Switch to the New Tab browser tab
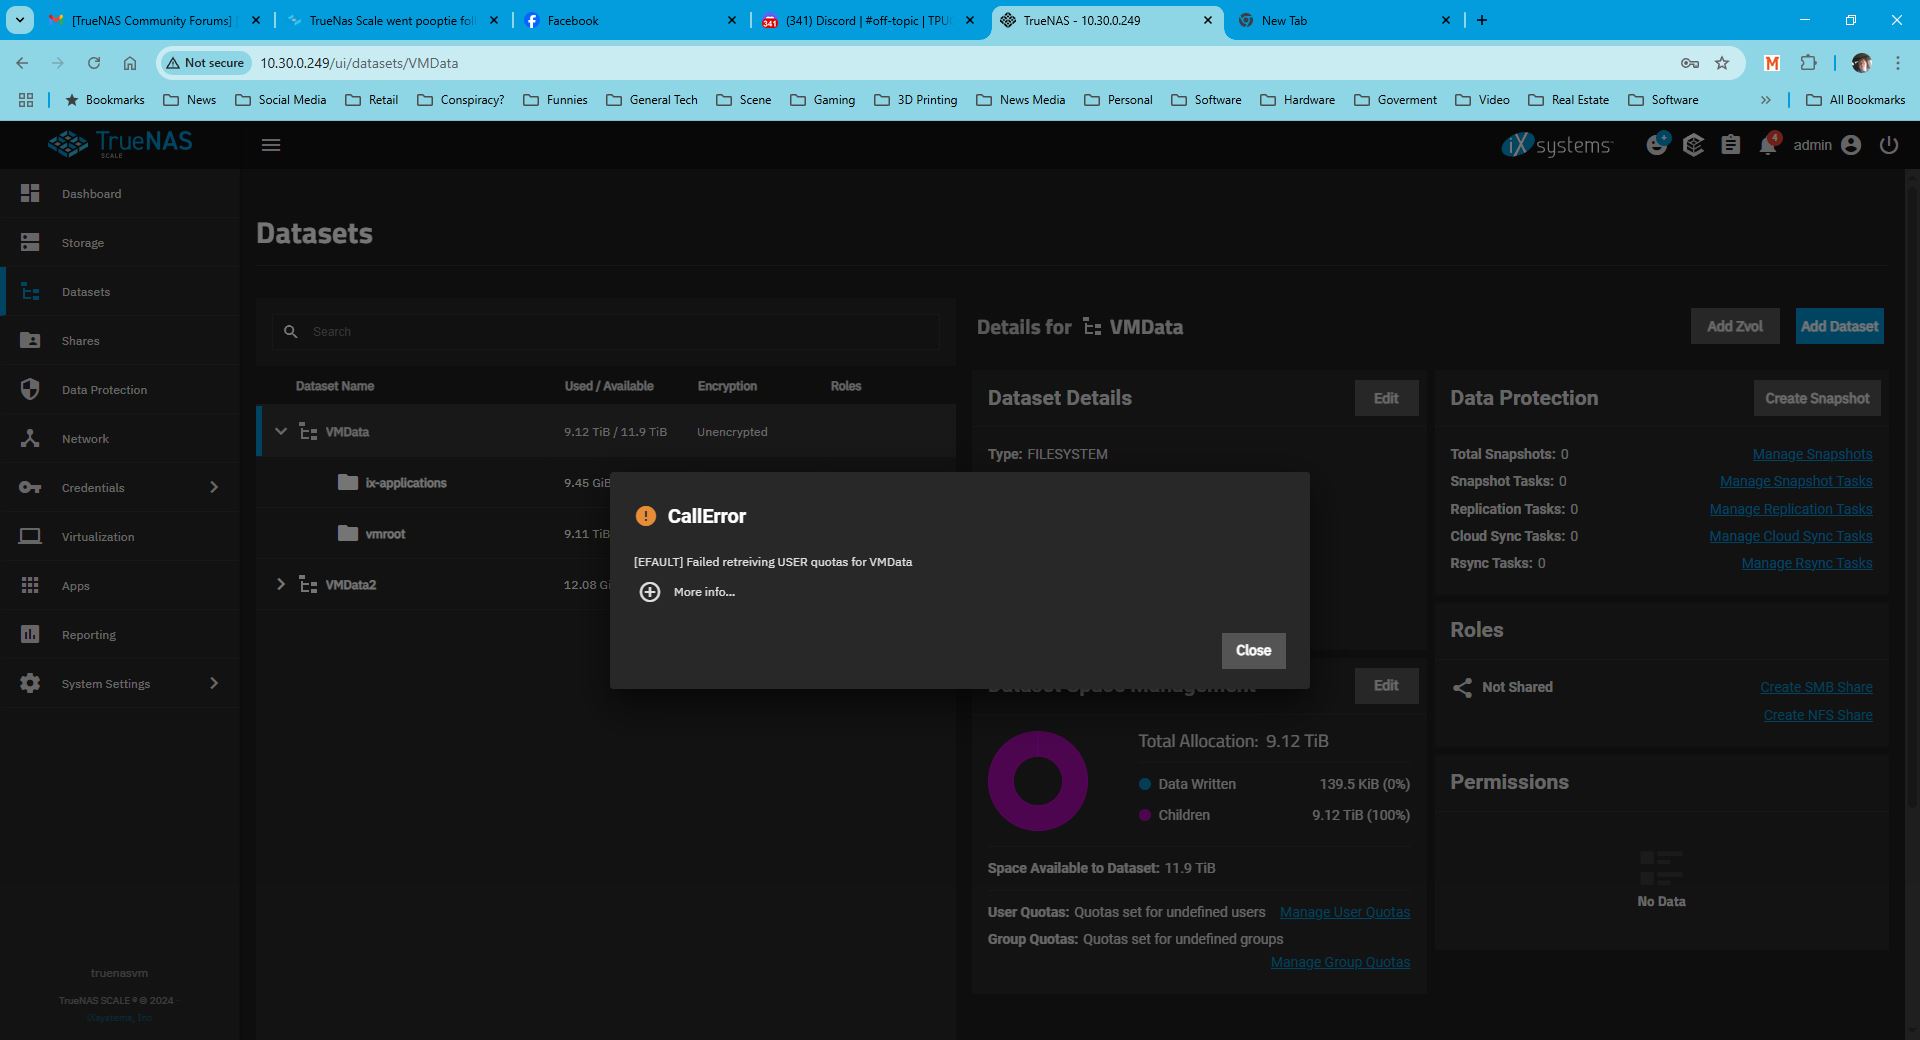 1344,20
